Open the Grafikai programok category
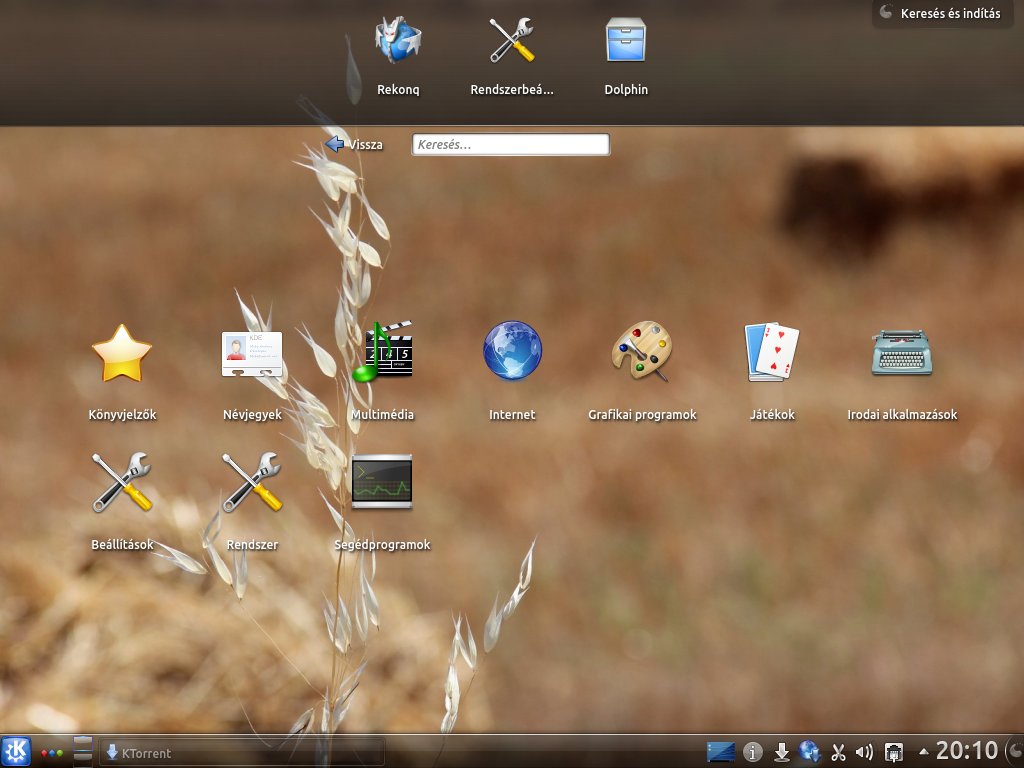This screenshot has width=1024, height=768. click(642, 372)
